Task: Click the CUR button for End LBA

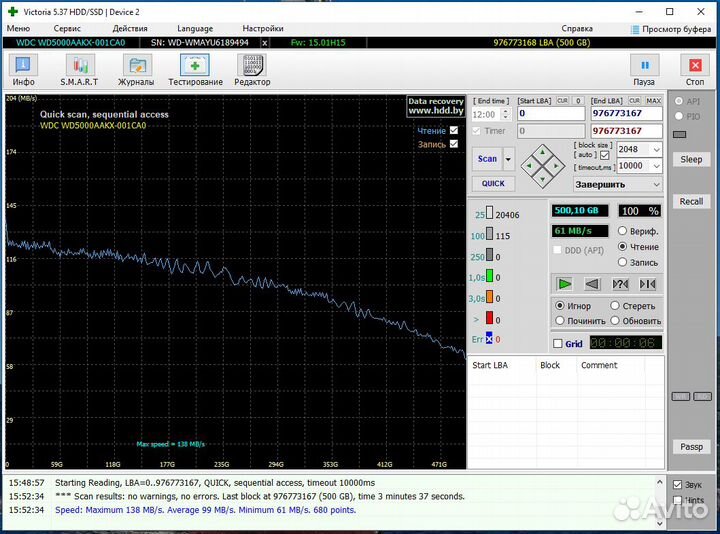Action: click(x=634, y=101)
